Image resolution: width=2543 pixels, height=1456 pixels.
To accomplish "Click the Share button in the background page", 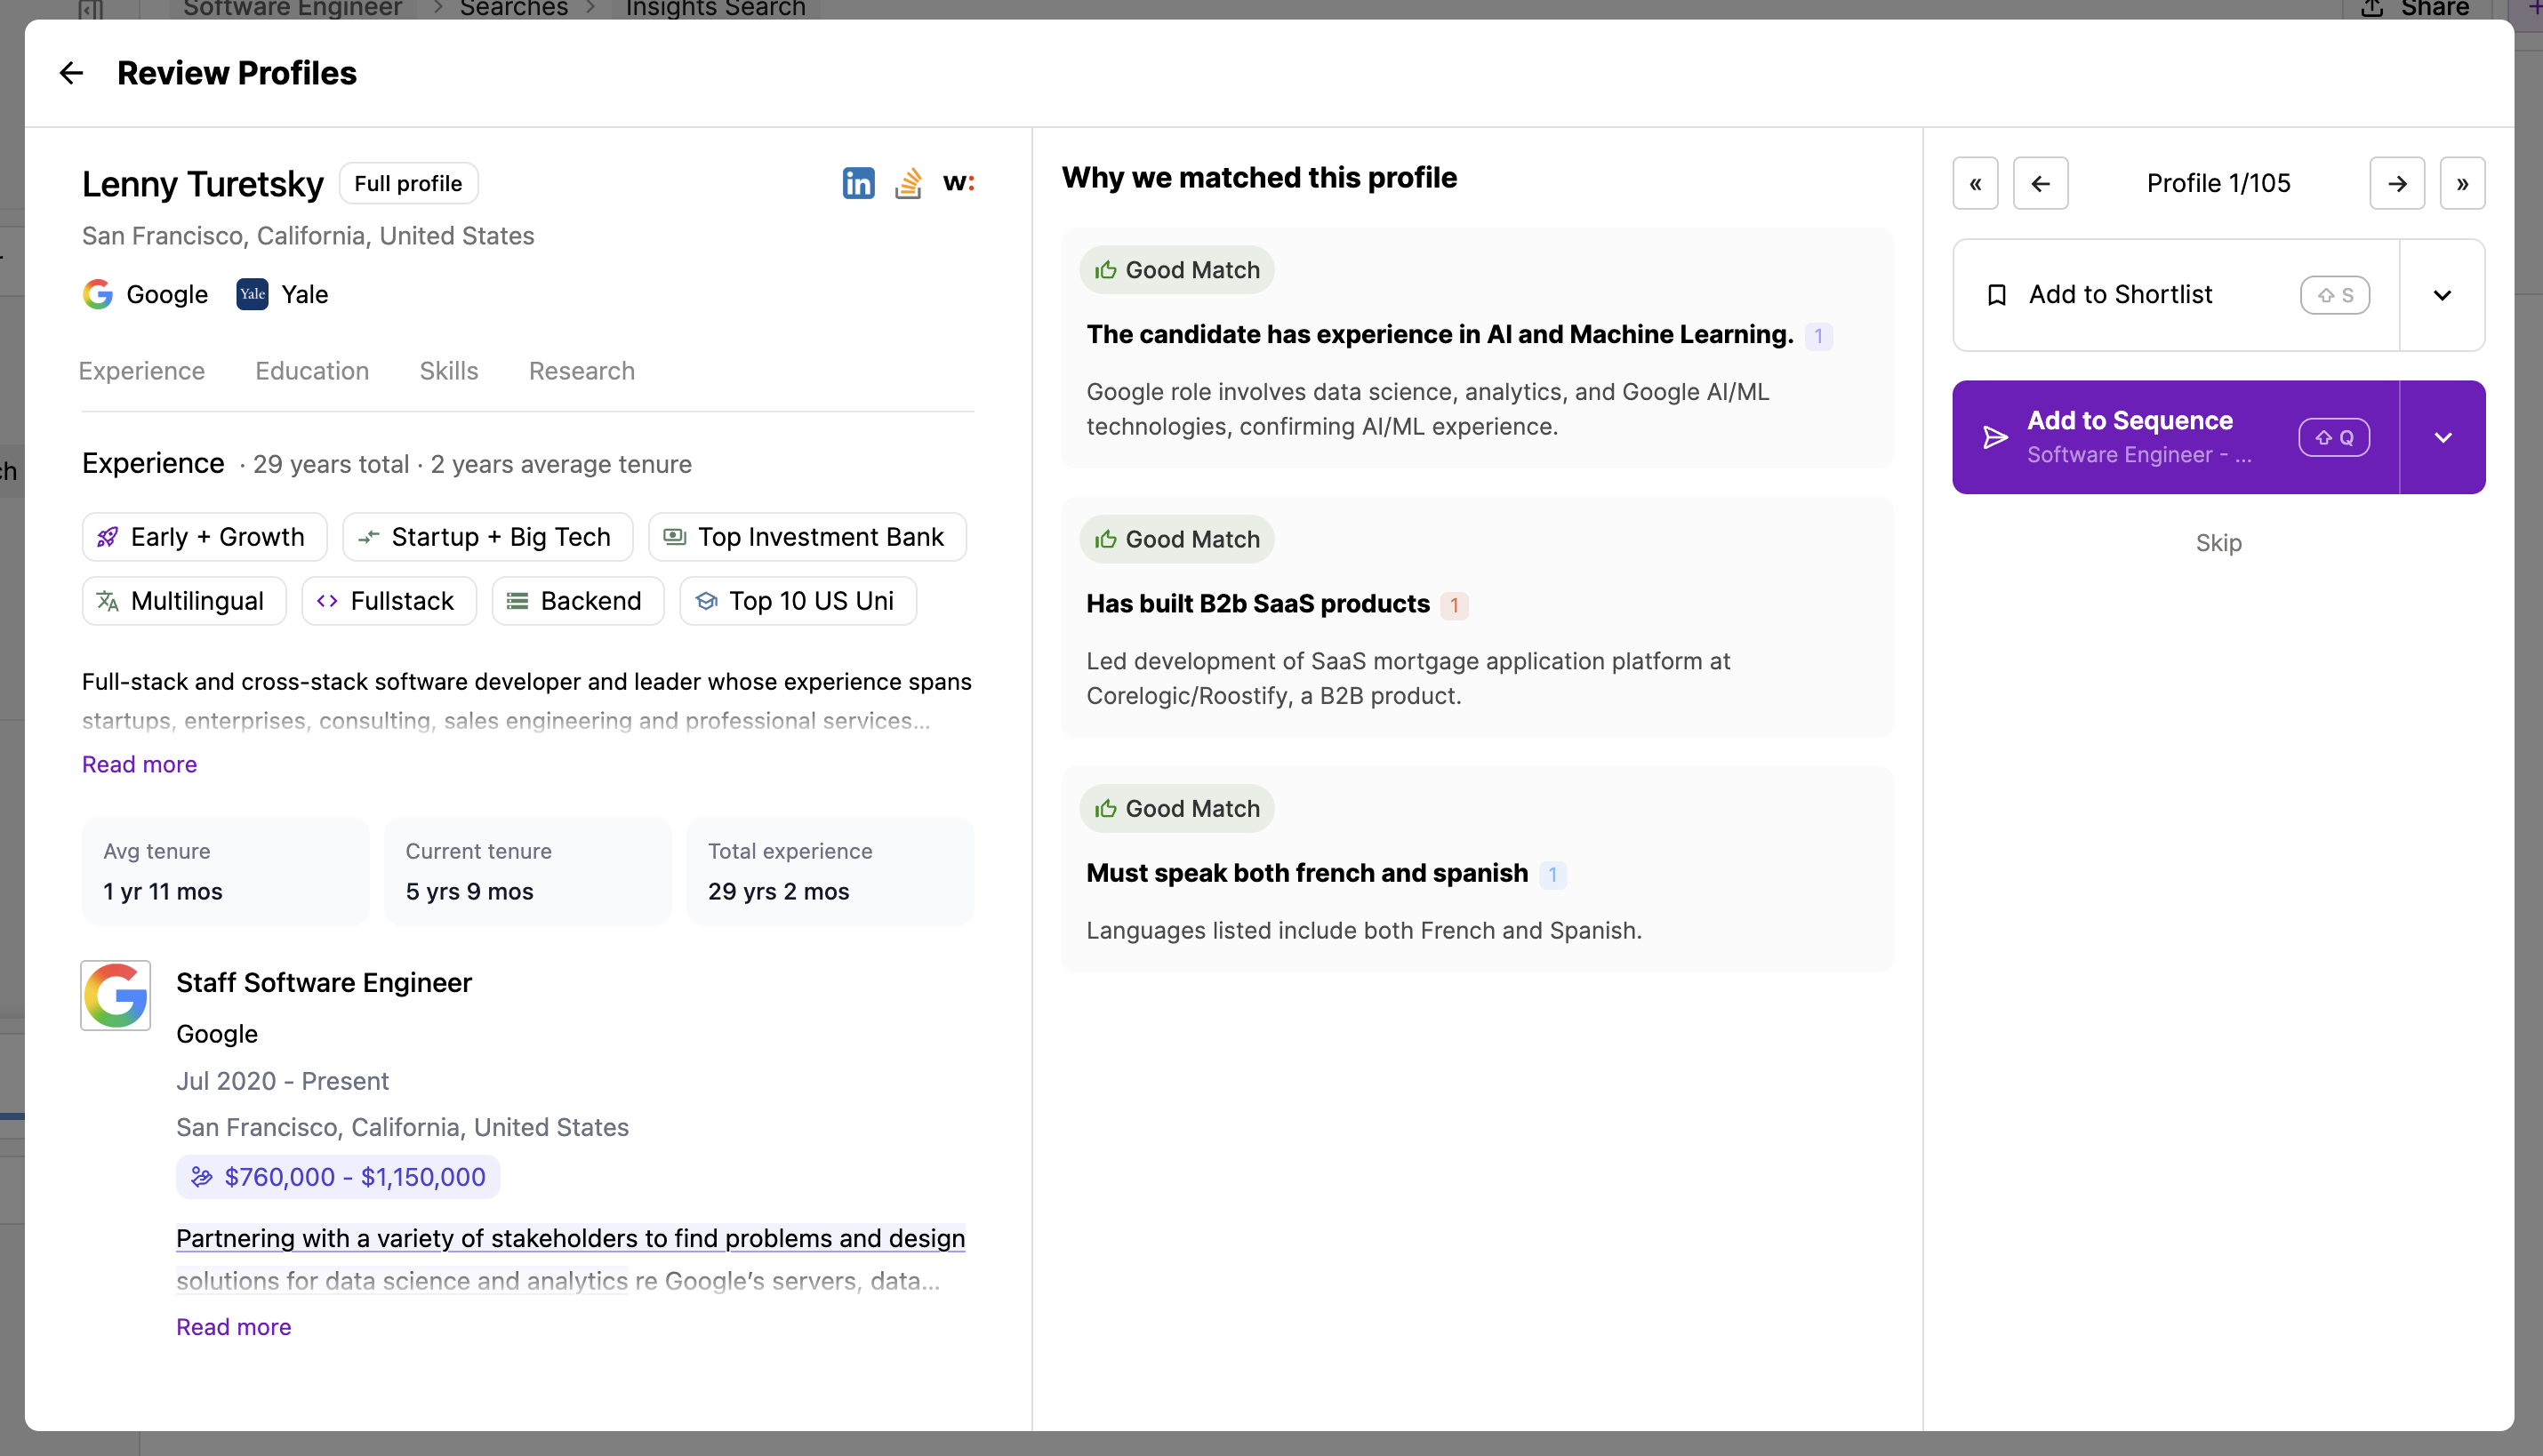I will pyautogui.click(x=2414, y=9).
